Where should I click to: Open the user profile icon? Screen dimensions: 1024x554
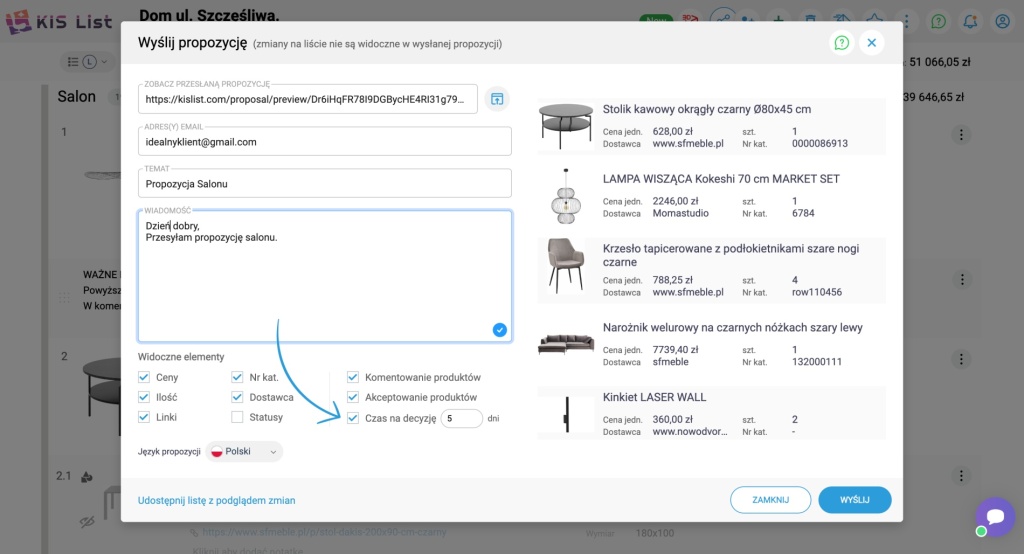(x=1001, y=20)
